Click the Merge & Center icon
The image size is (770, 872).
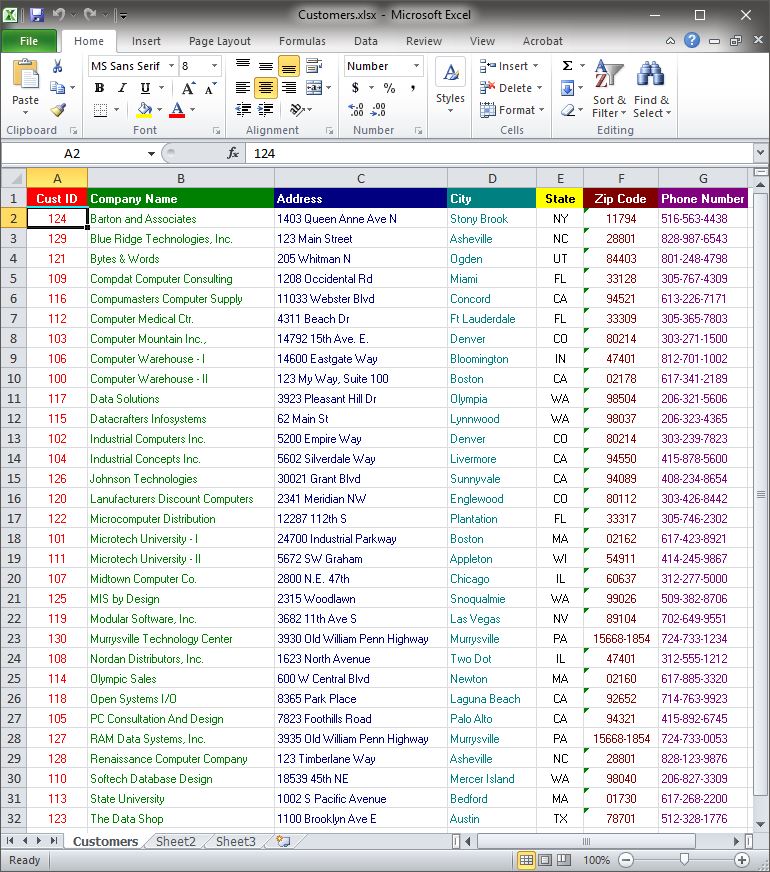[314, 88]
